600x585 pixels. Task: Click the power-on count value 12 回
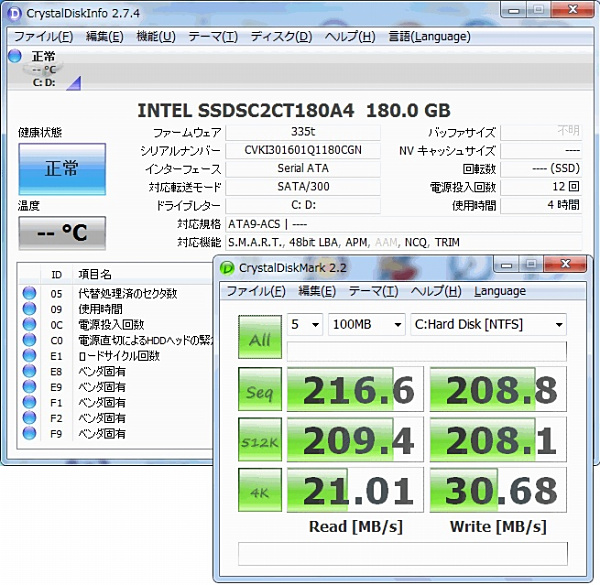coord(541,187)
